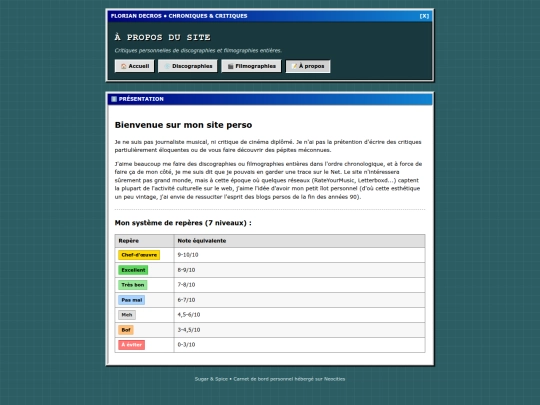Select the Meh grey badge
The width and height of the screenshot is (540, 405).
tap(127, 315)
